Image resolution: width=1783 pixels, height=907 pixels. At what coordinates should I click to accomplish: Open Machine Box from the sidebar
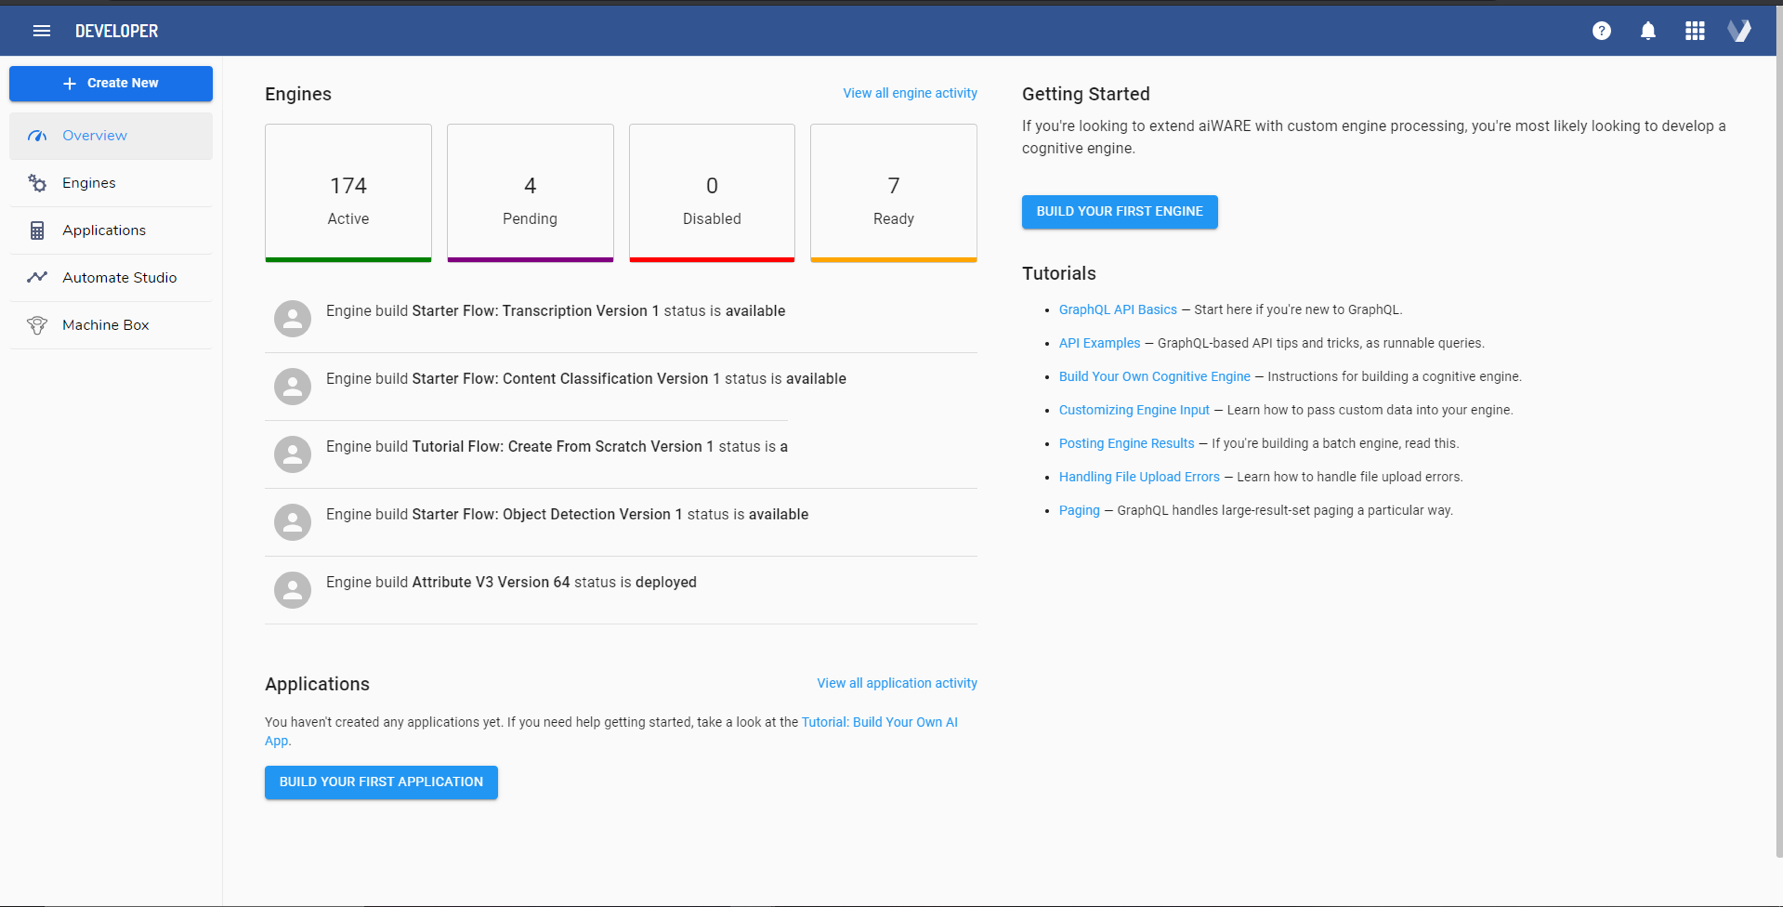(x=105, y=325)
